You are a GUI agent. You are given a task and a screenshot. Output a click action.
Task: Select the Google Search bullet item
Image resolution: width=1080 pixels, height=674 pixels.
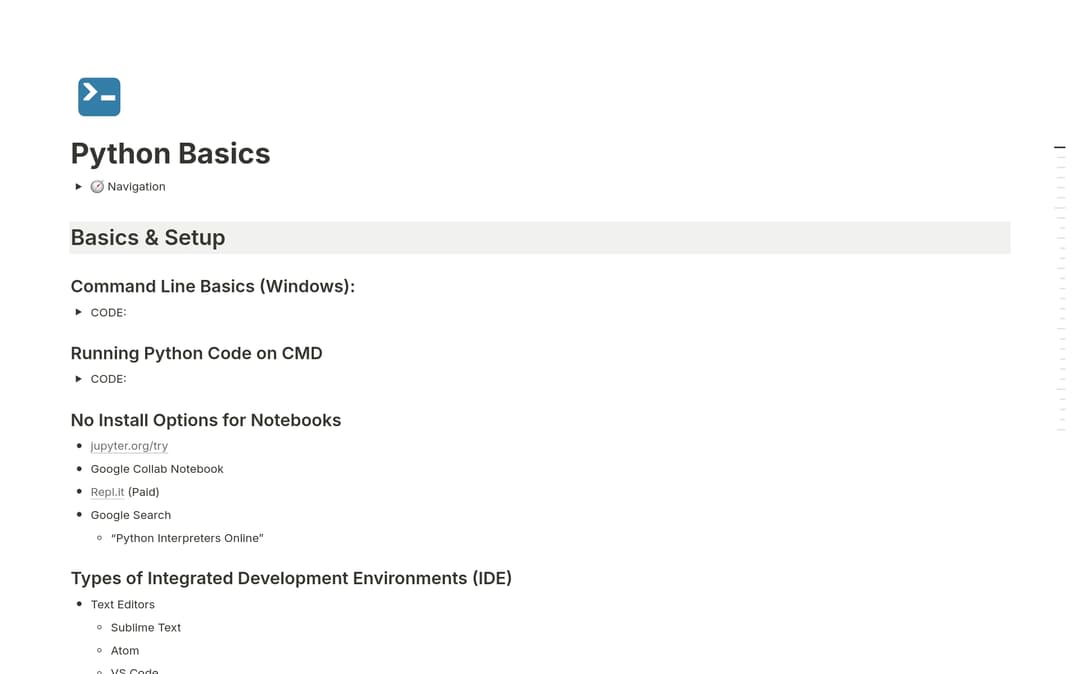coord(131,514)
